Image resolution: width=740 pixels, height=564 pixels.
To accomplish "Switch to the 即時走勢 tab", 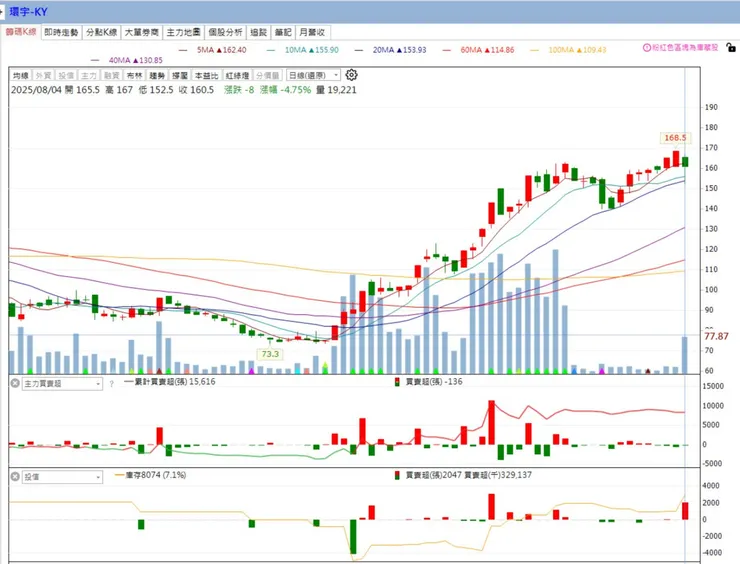I will click(x=61, y=32).
